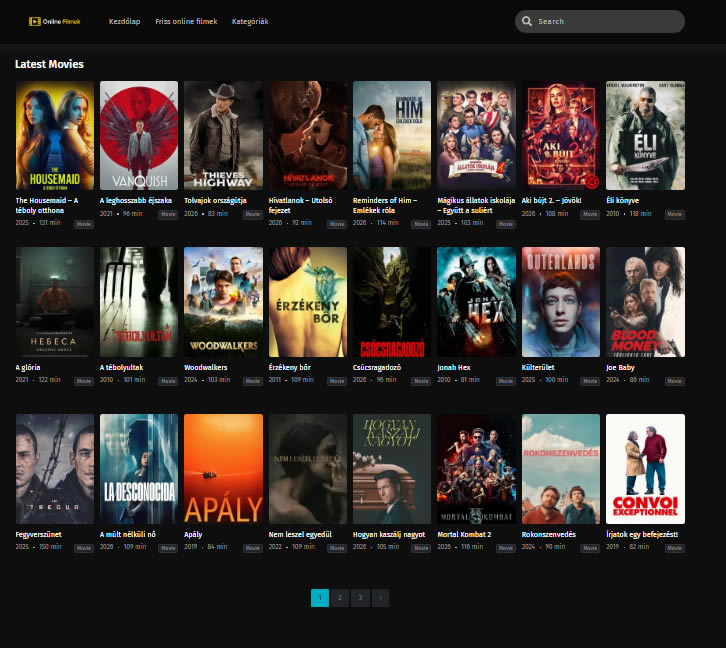Viewport: 726px width, 648px height.
Task: Open the Outerlands poster thumbnail
Action: [561, 302]
